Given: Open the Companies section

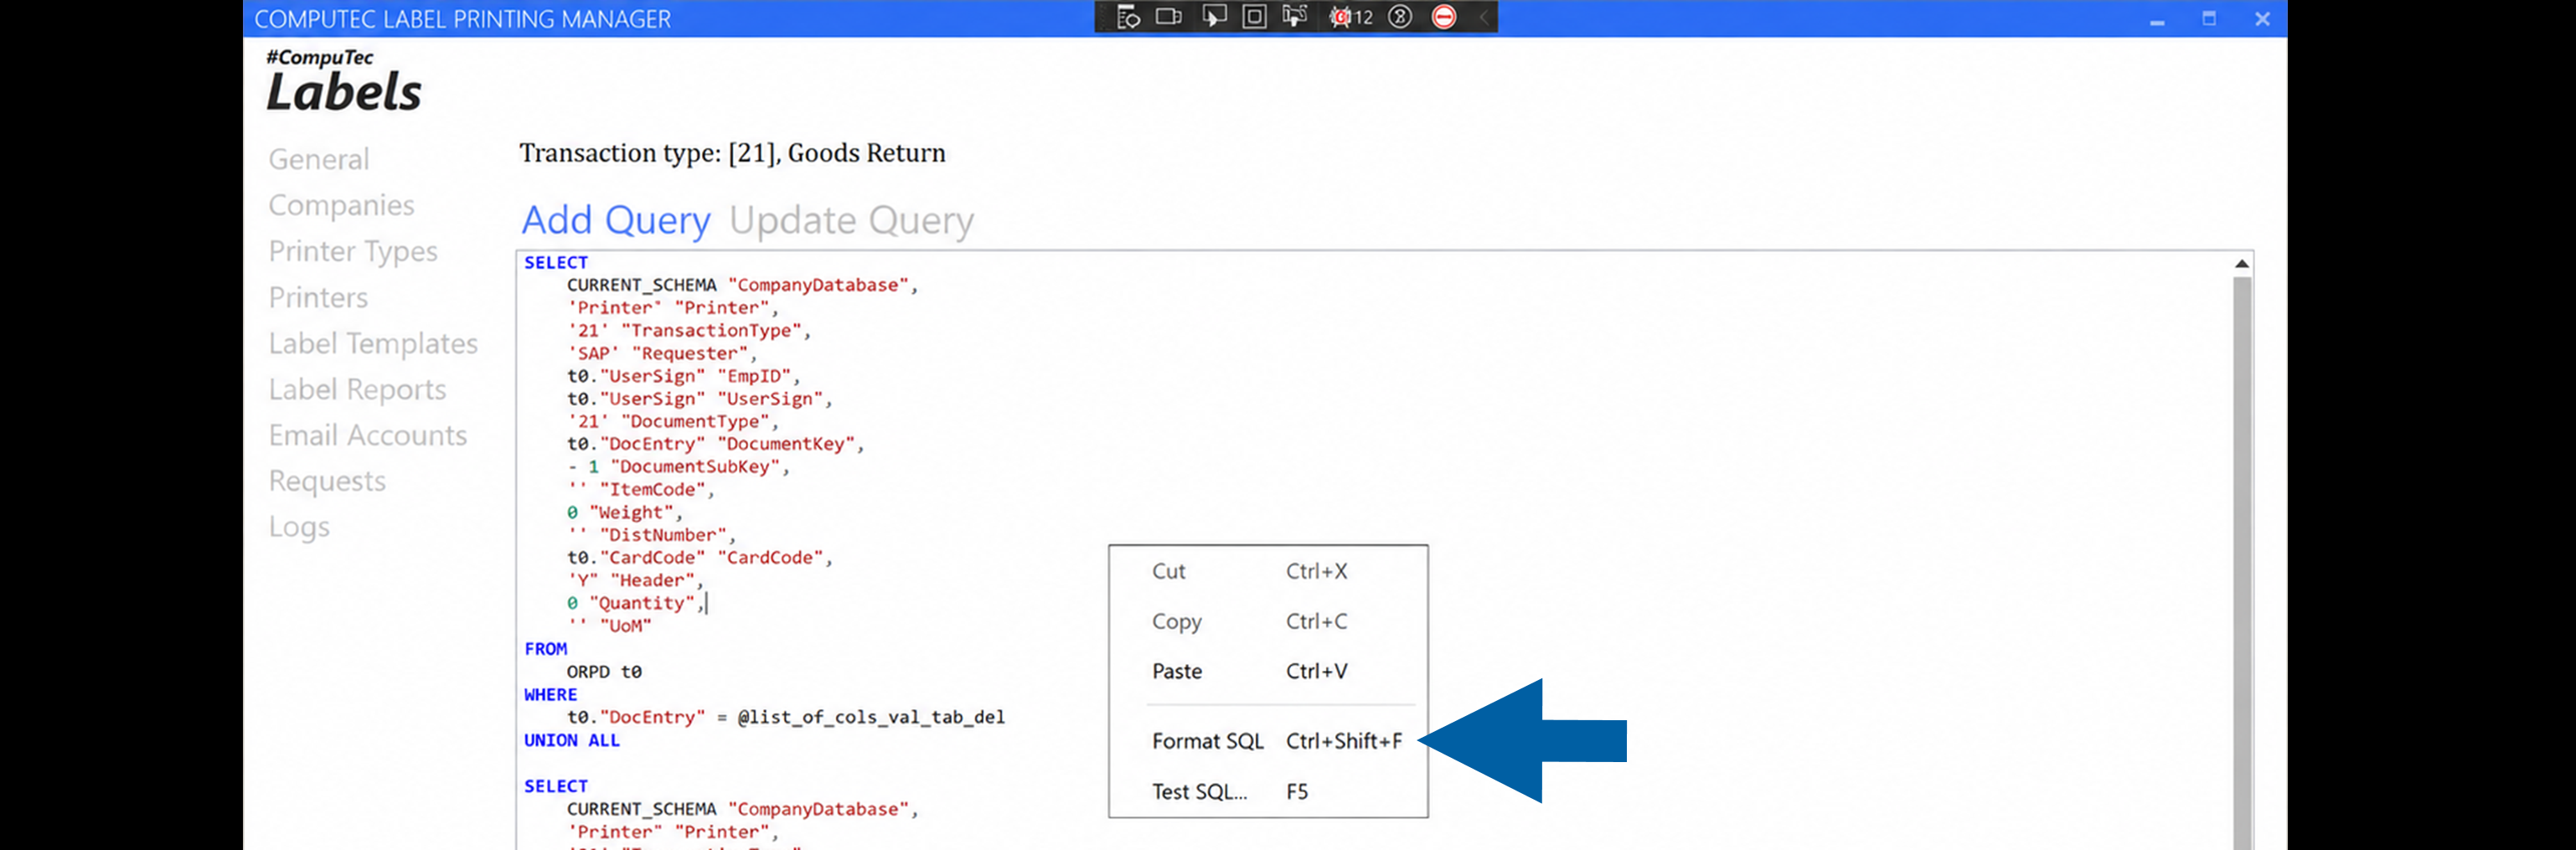Looking at the screenshot, I should point(341,205).
